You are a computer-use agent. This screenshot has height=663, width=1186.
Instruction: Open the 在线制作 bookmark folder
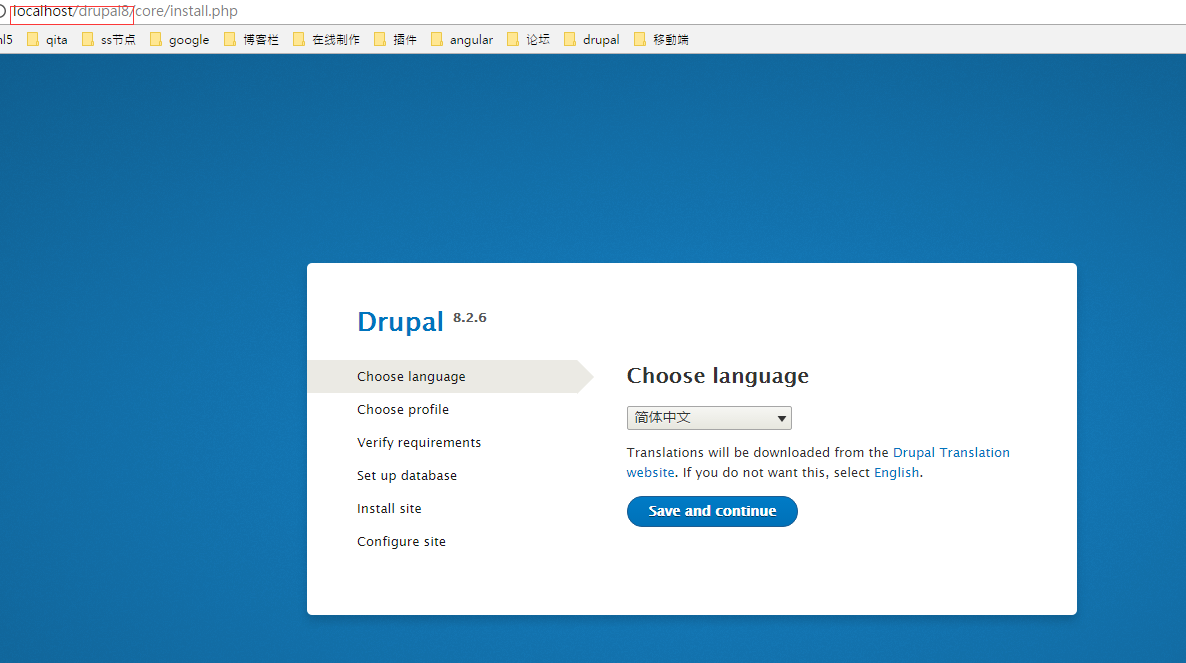pos(327,39)
